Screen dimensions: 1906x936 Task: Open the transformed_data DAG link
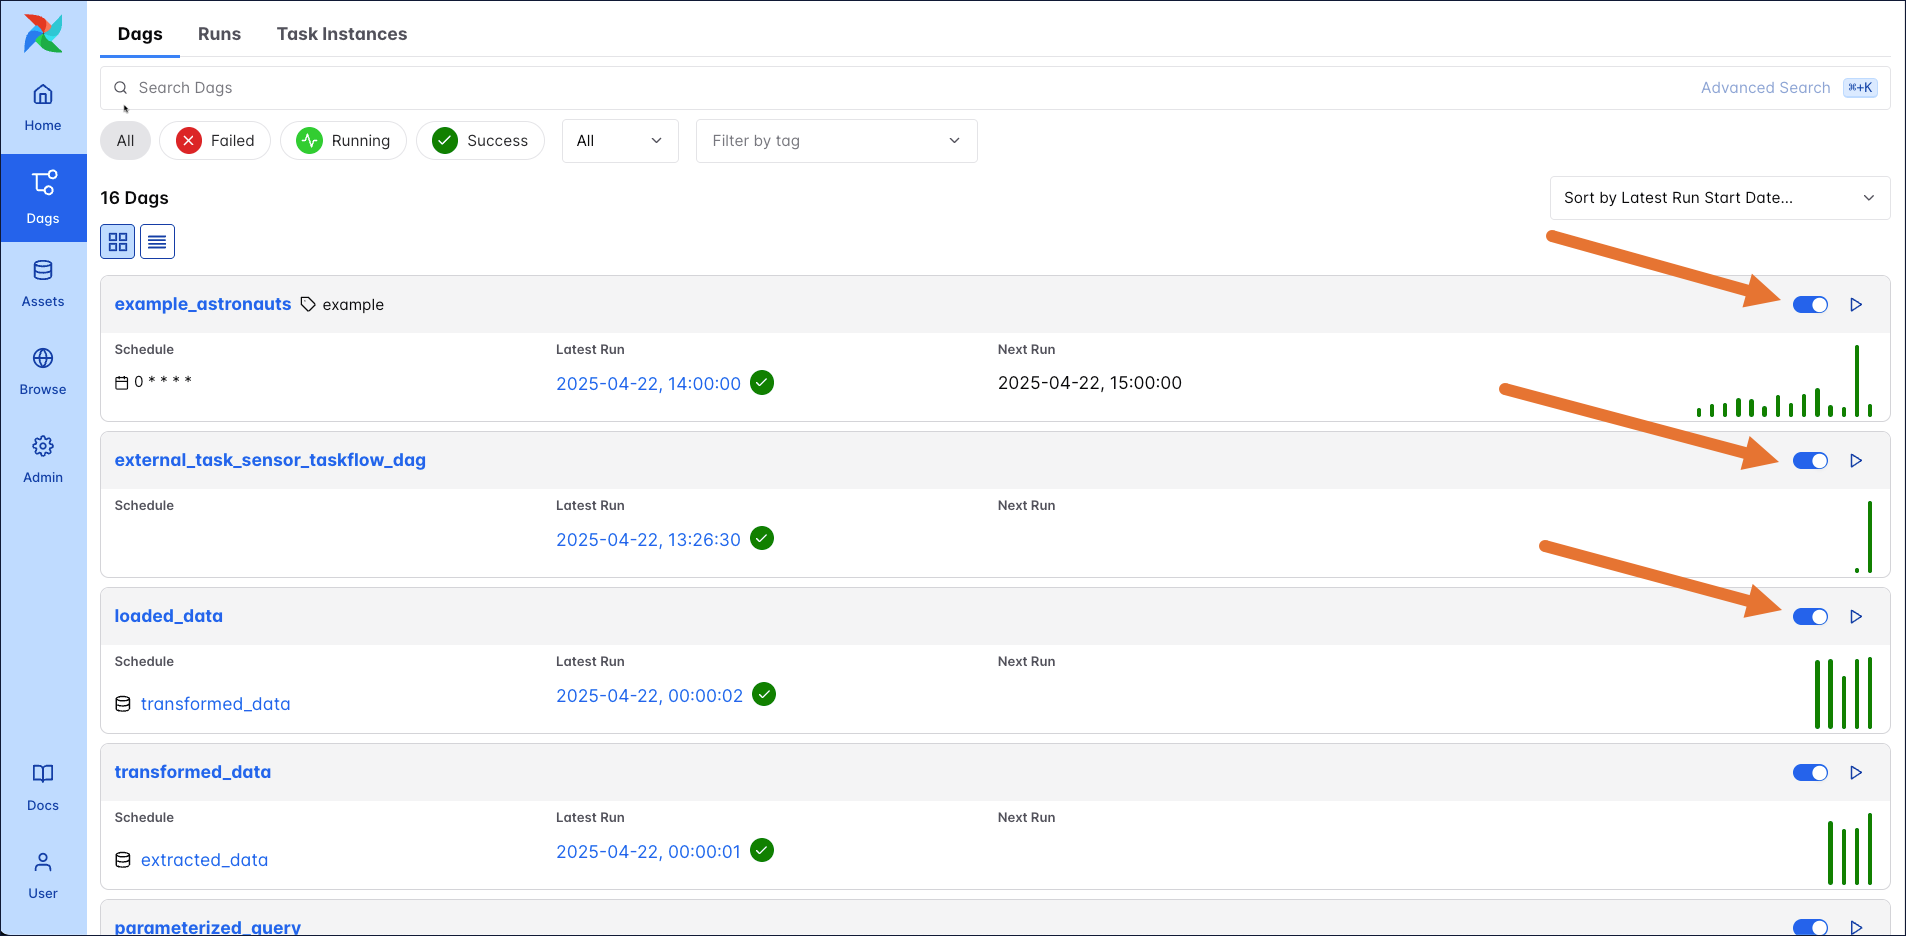click(193, 772)
